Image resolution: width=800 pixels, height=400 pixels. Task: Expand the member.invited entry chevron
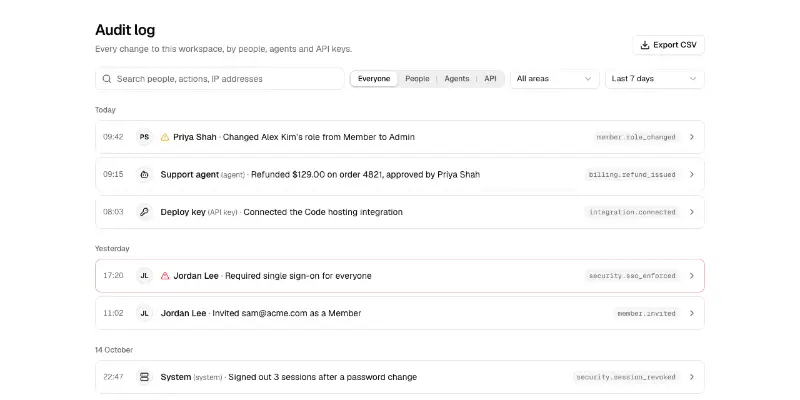tap(692, 313)
